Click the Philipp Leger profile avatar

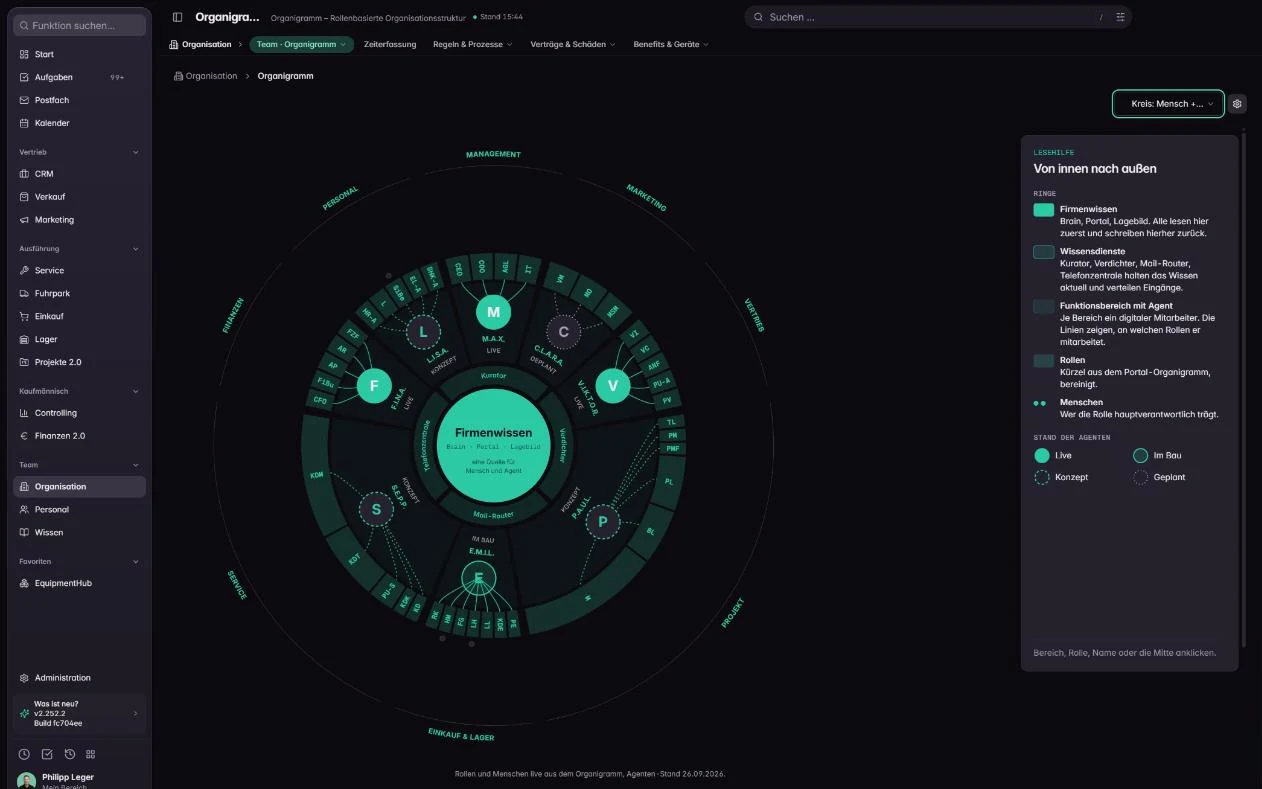pos(26,781)
